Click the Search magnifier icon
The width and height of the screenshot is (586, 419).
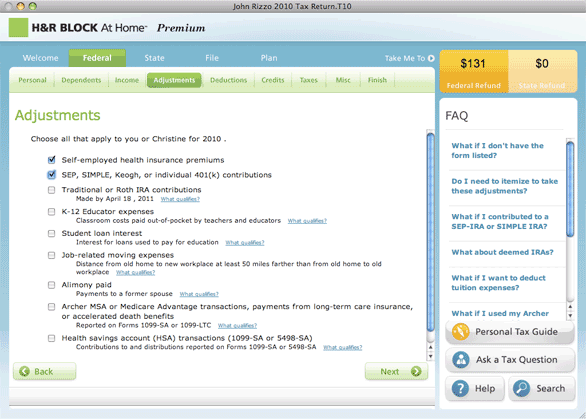(x=521, y=388)
